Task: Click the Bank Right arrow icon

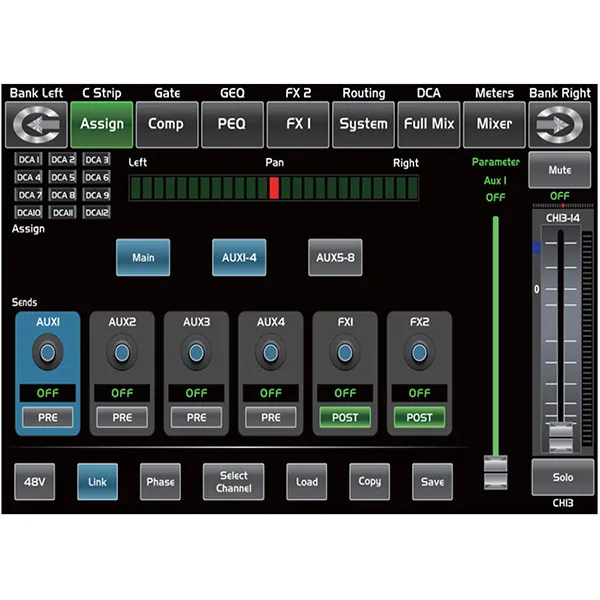Action: (x=560, y=124)
